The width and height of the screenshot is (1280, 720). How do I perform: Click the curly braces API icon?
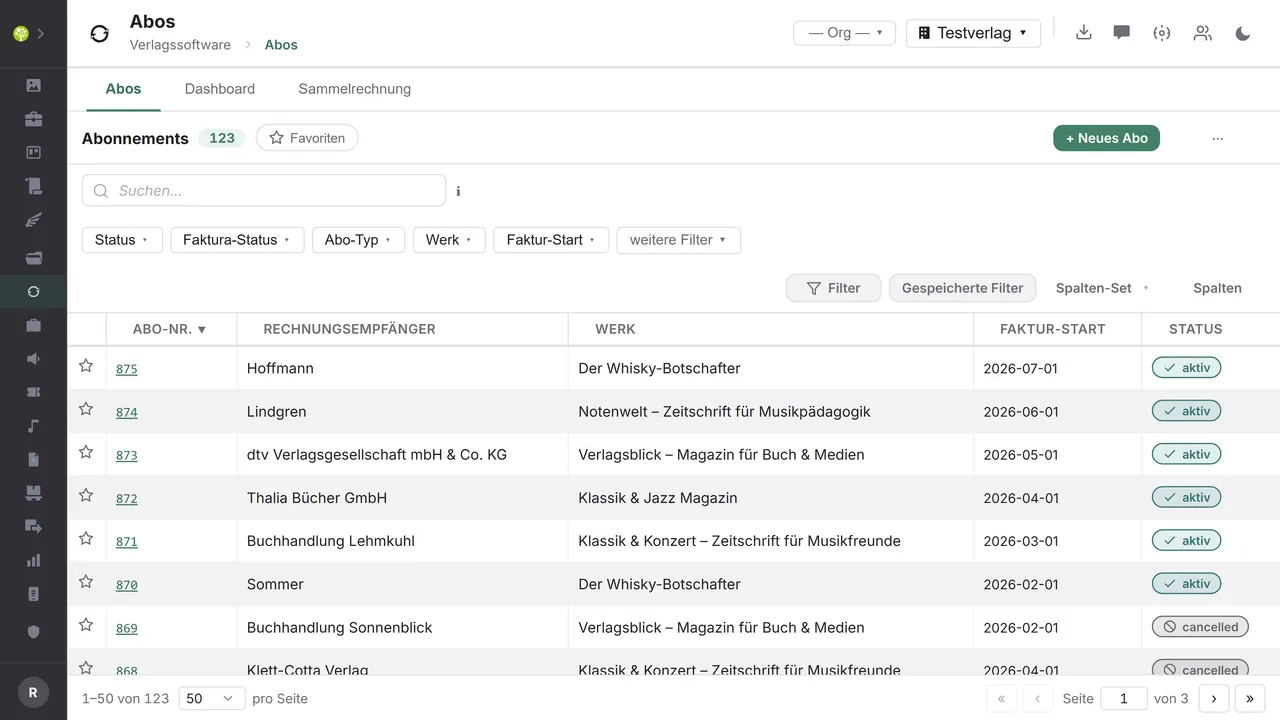click(x=1162, y=33)
